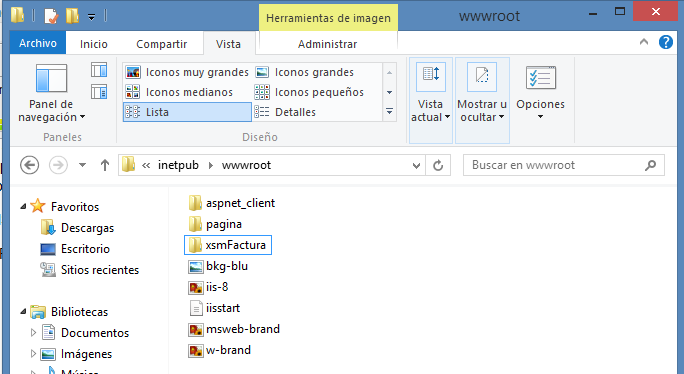Collapse the Favoritos tree node
This screenshot has height=374, width=684.
pos(23,207)
